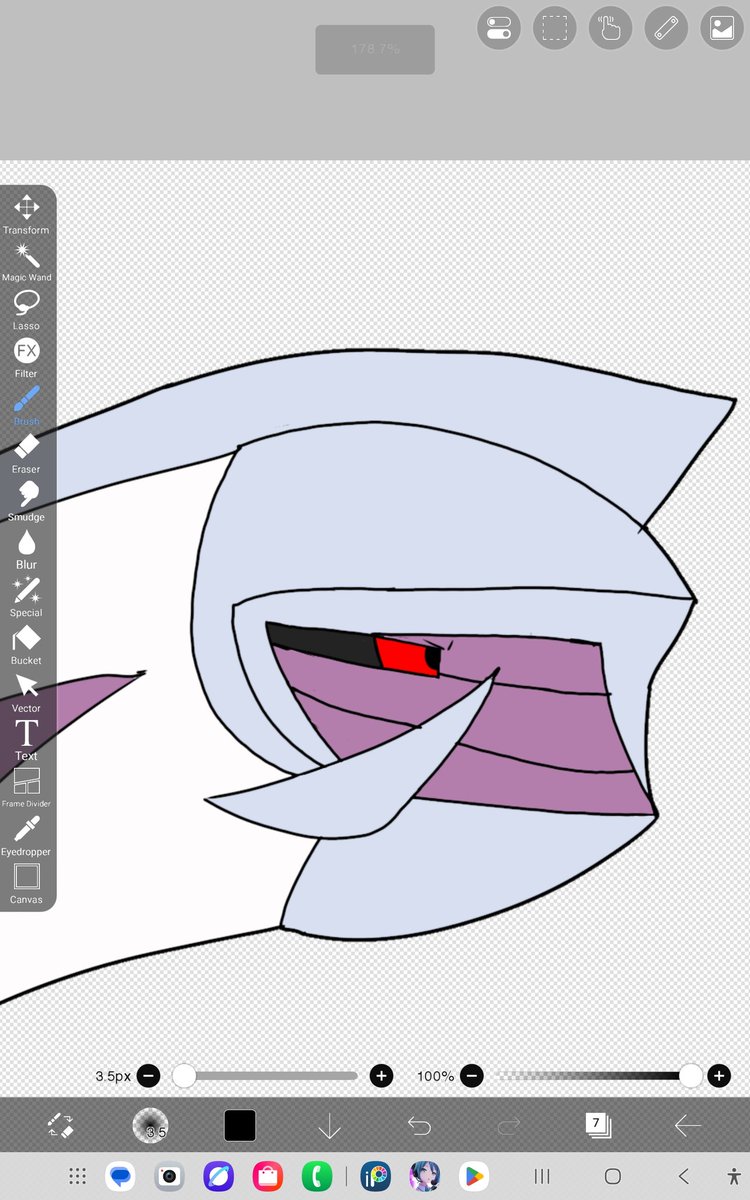Open the Camera app in taskbar
Image resolution: width=750 pixels, height=1200 pixels.
[x=170, y=1177]
